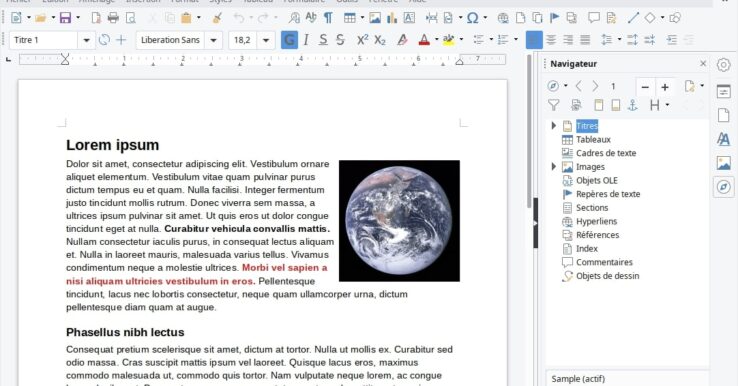
Task: Click the Update selected style icon
Action: coord(104,40)
